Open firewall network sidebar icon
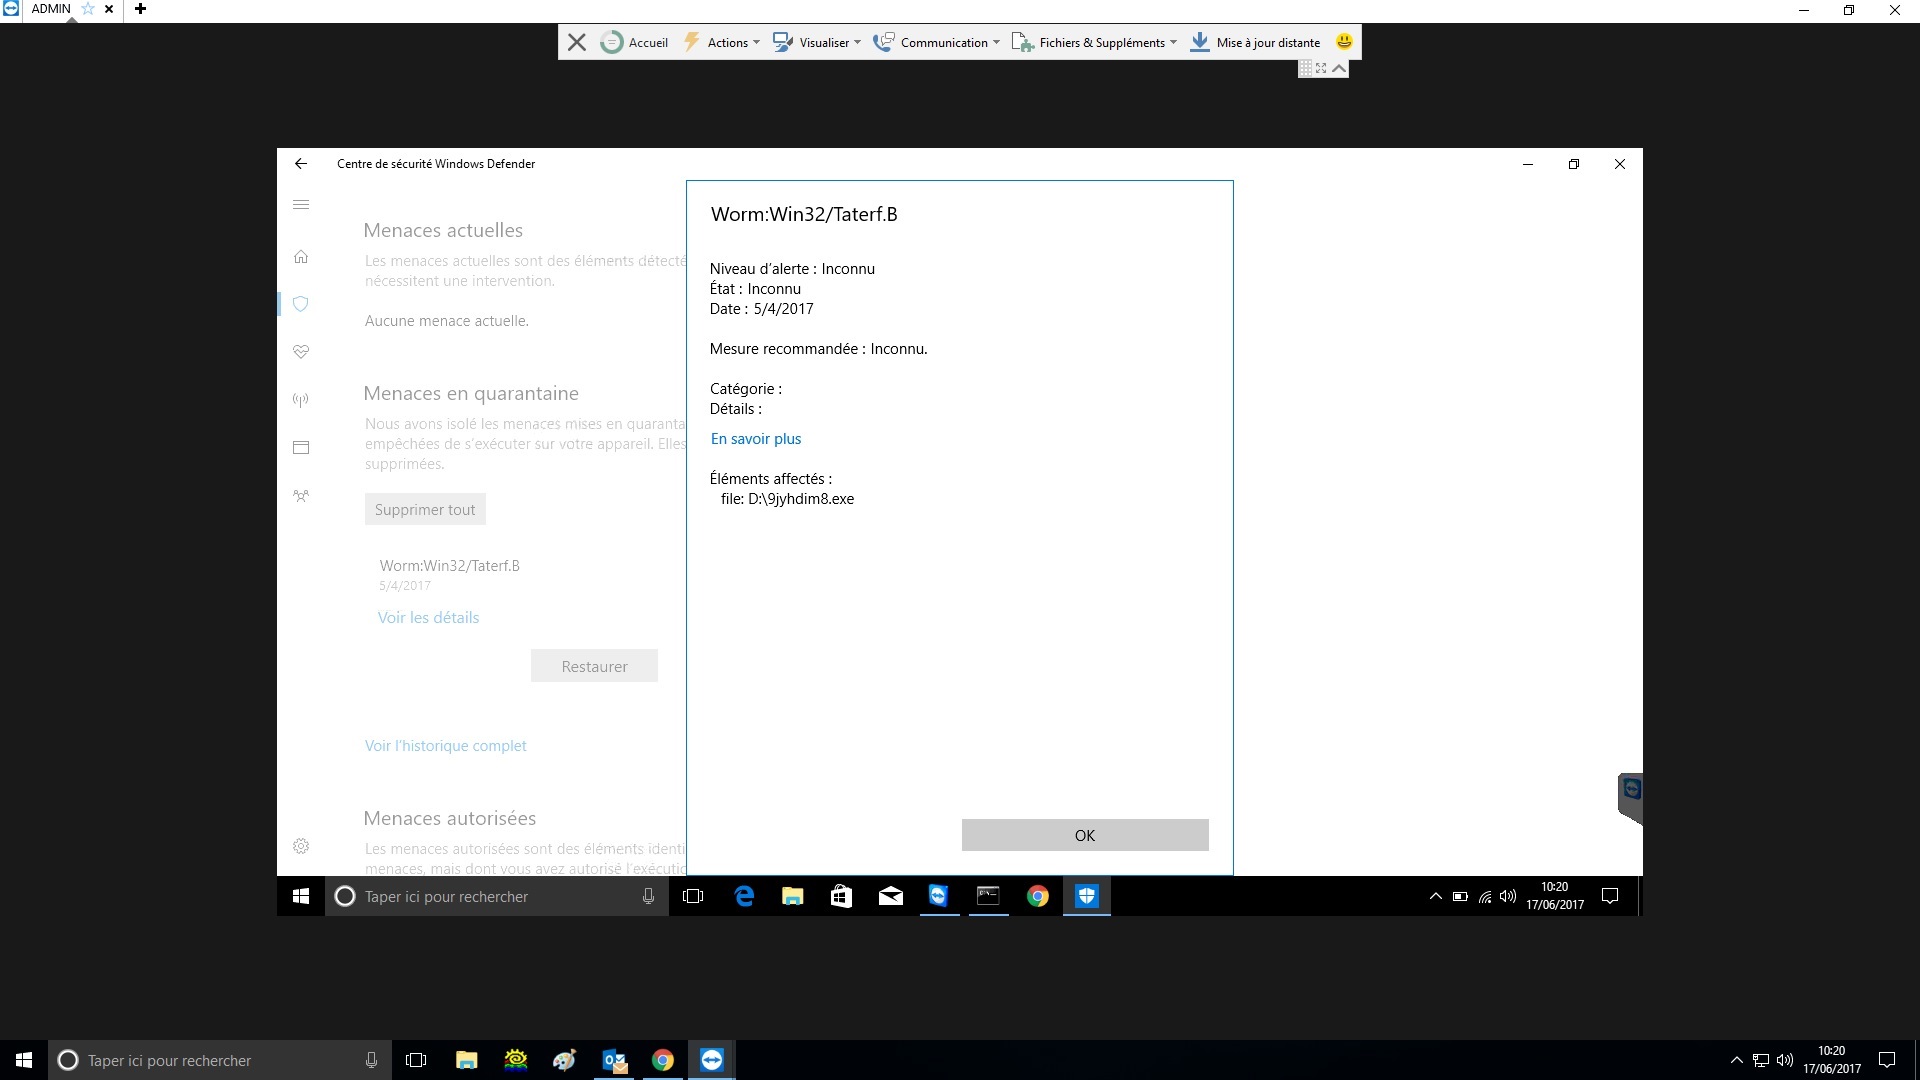The width and height of the screenshot is (1920, 1080). tap(301, 400)
